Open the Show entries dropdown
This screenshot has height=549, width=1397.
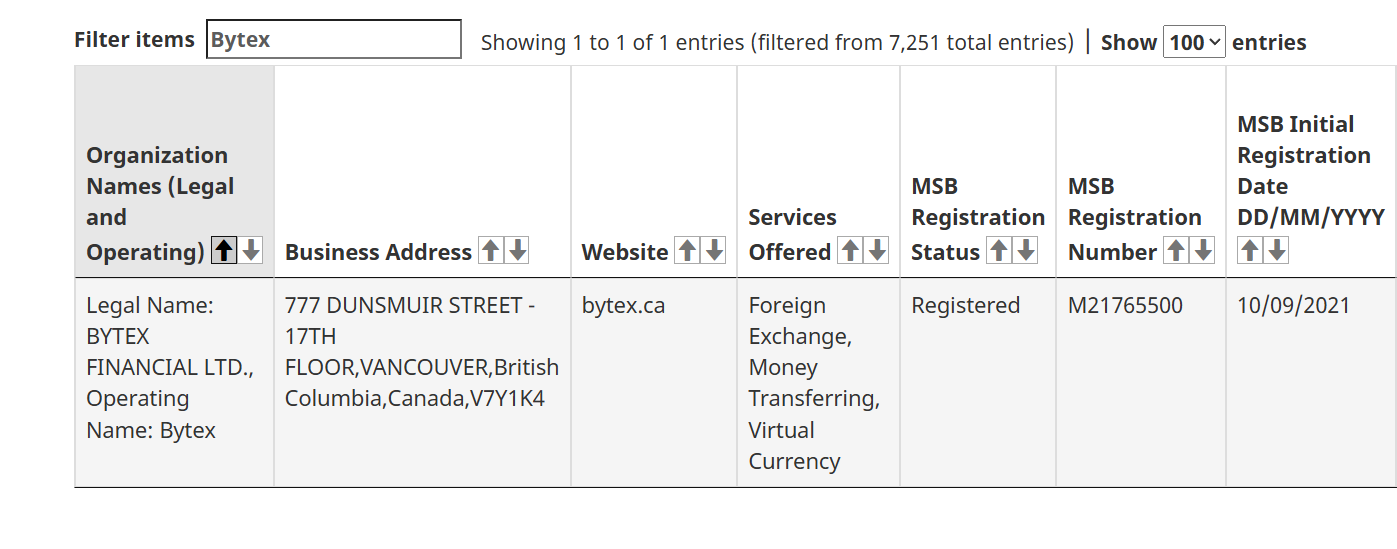1194,42
